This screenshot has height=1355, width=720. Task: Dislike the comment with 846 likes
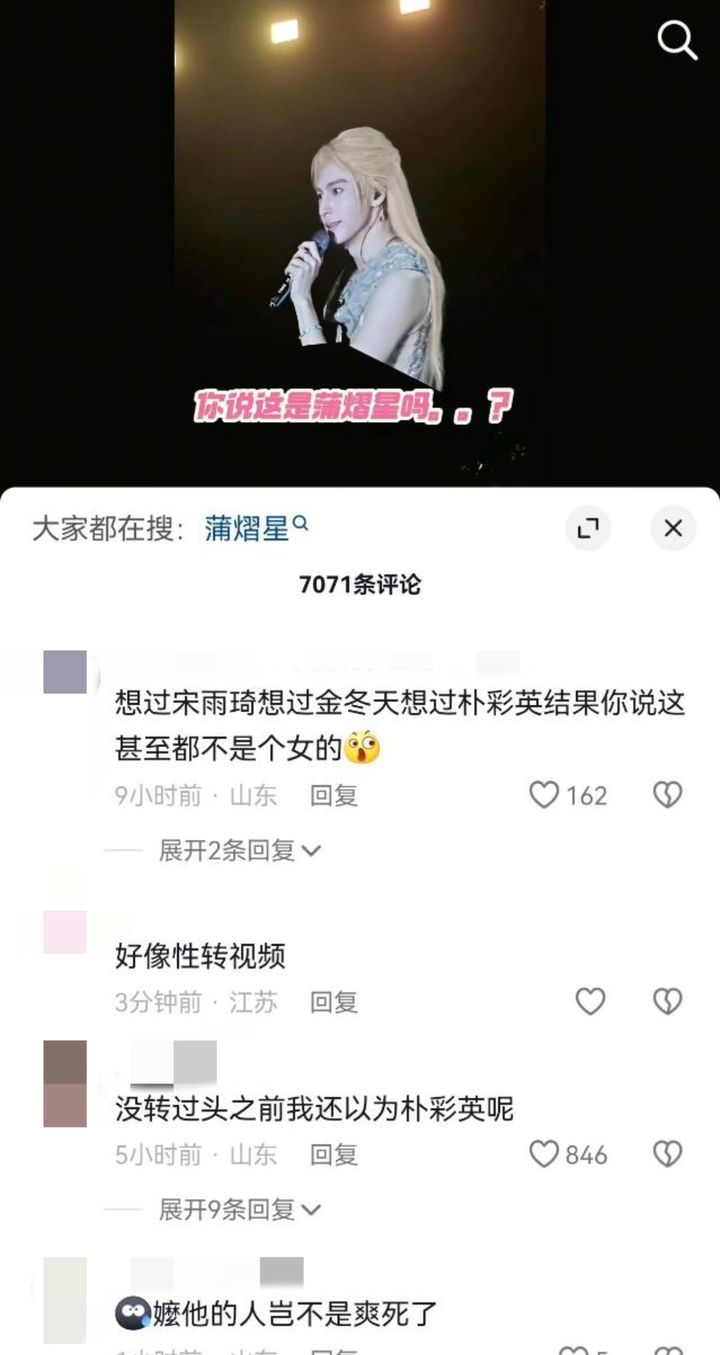[667, 1155]
